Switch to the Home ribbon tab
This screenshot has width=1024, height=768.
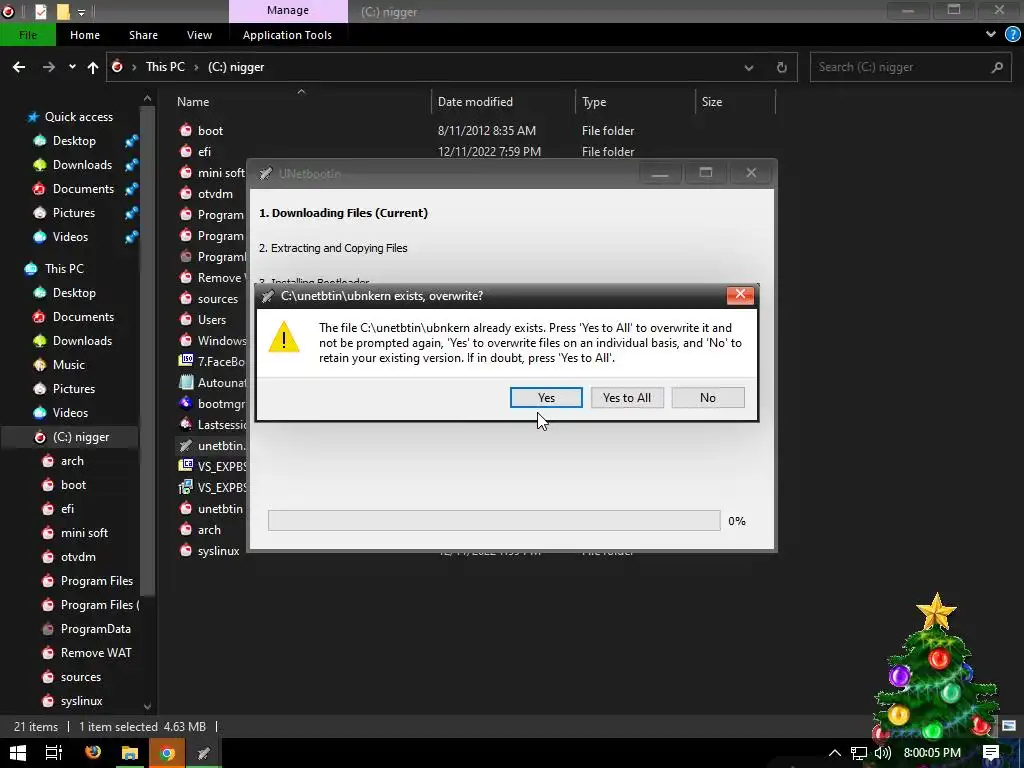tap(85, 35)
